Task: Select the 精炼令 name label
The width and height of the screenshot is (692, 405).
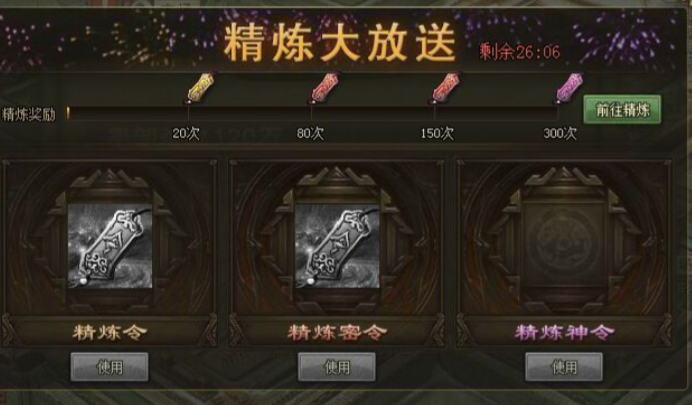Action: pyautogui.click(x=109, y=332)
